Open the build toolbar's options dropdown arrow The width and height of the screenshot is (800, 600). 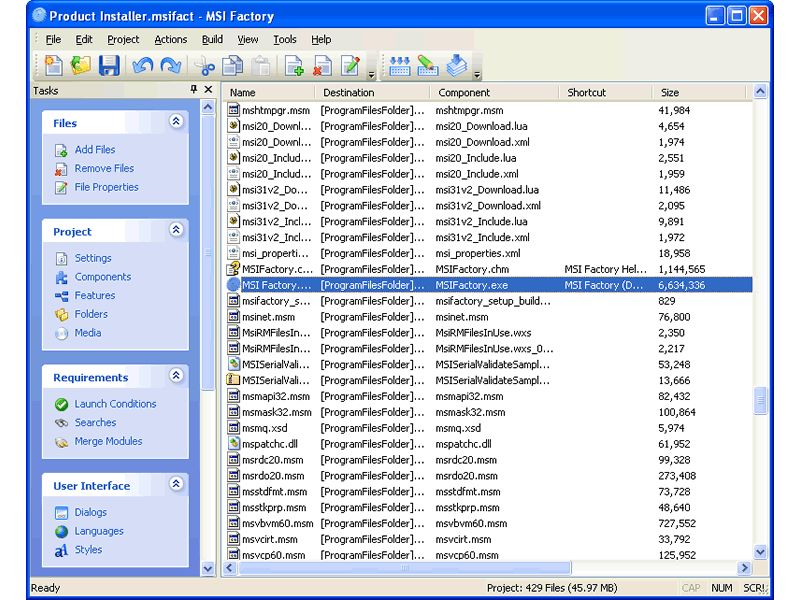(x=477, y=74)
